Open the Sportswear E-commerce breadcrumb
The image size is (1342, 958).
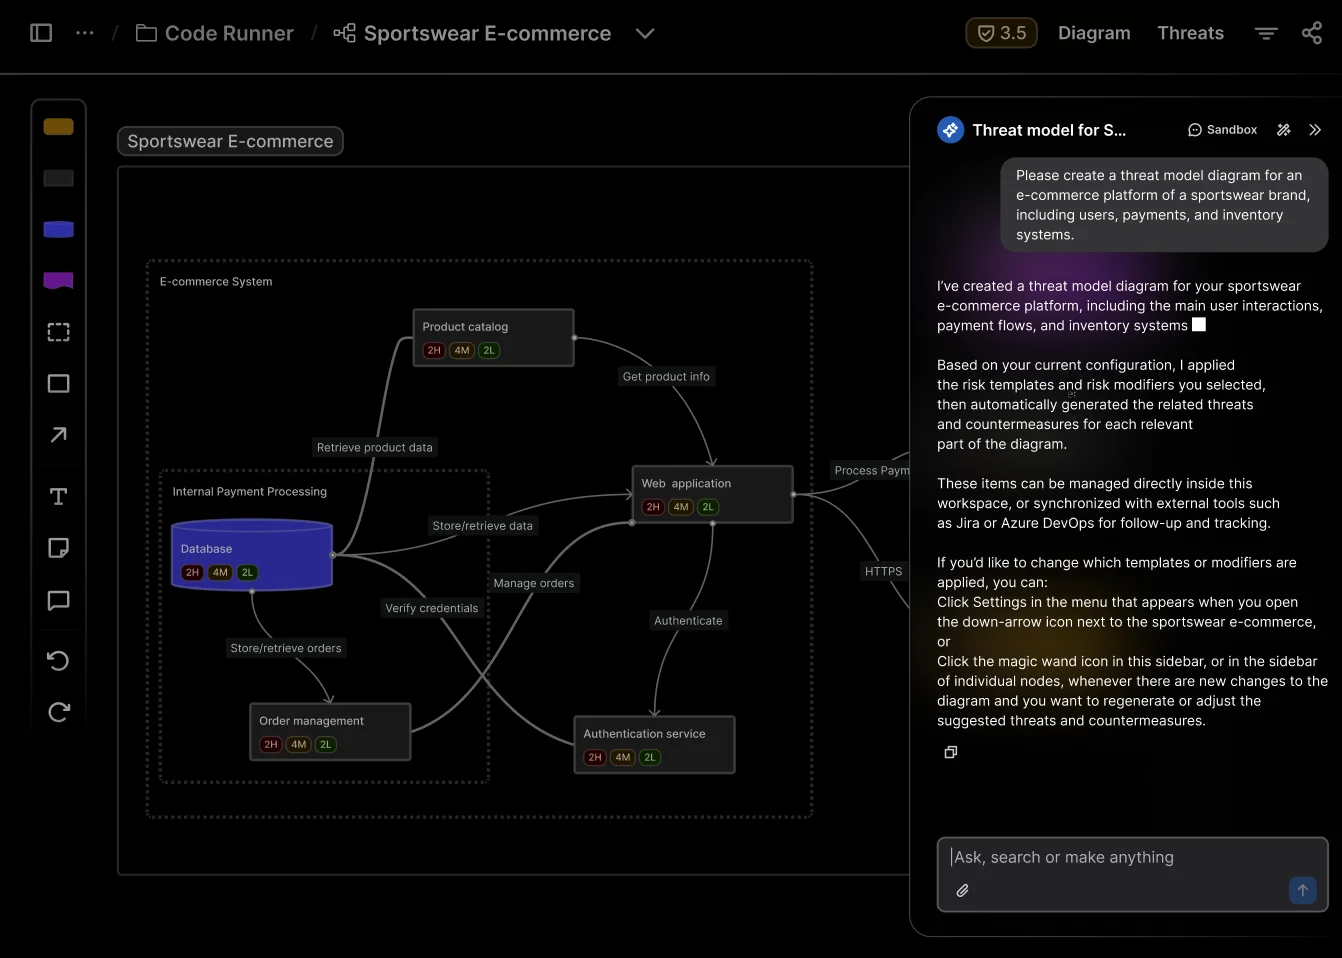coord(472,33)
